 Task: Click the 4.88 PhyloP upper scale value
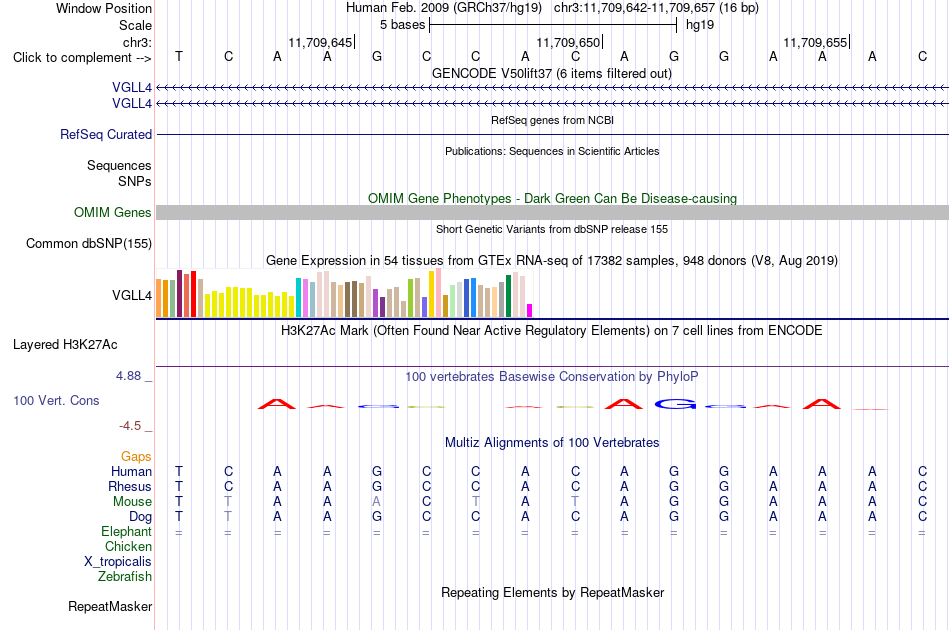pyautogui.click(x=128, y=376)
